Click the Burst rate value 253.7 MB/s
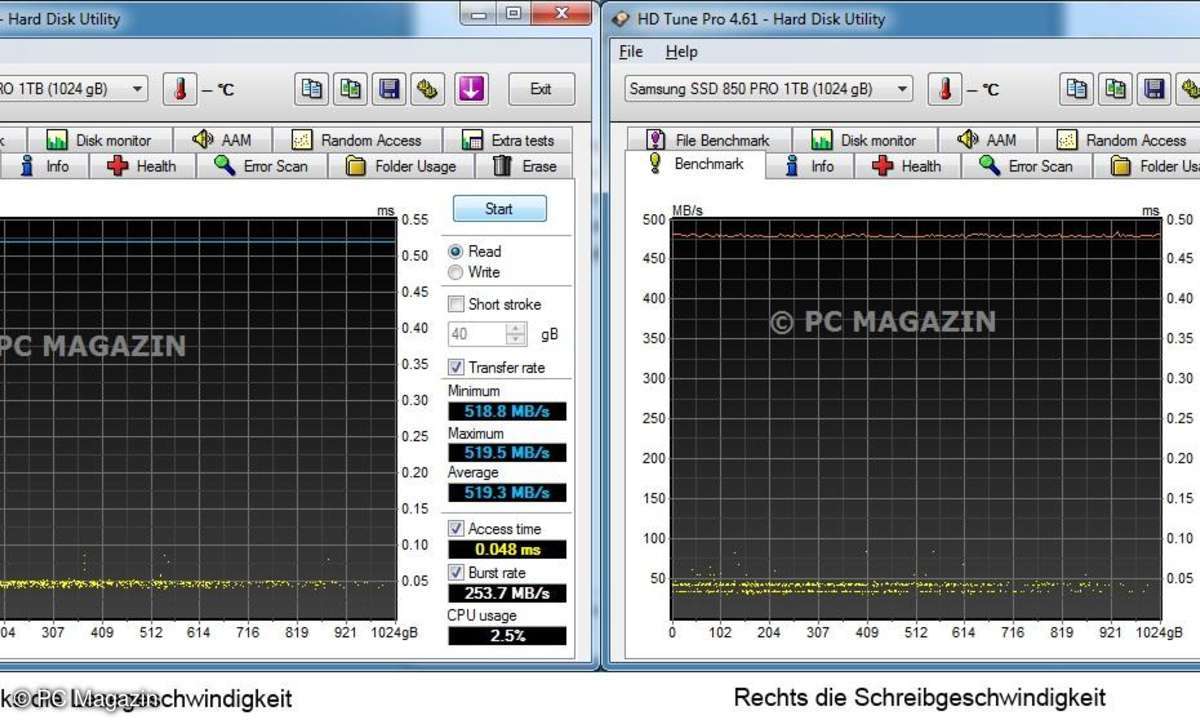Viewport: 1200px width, 720px height. [506, 593]
